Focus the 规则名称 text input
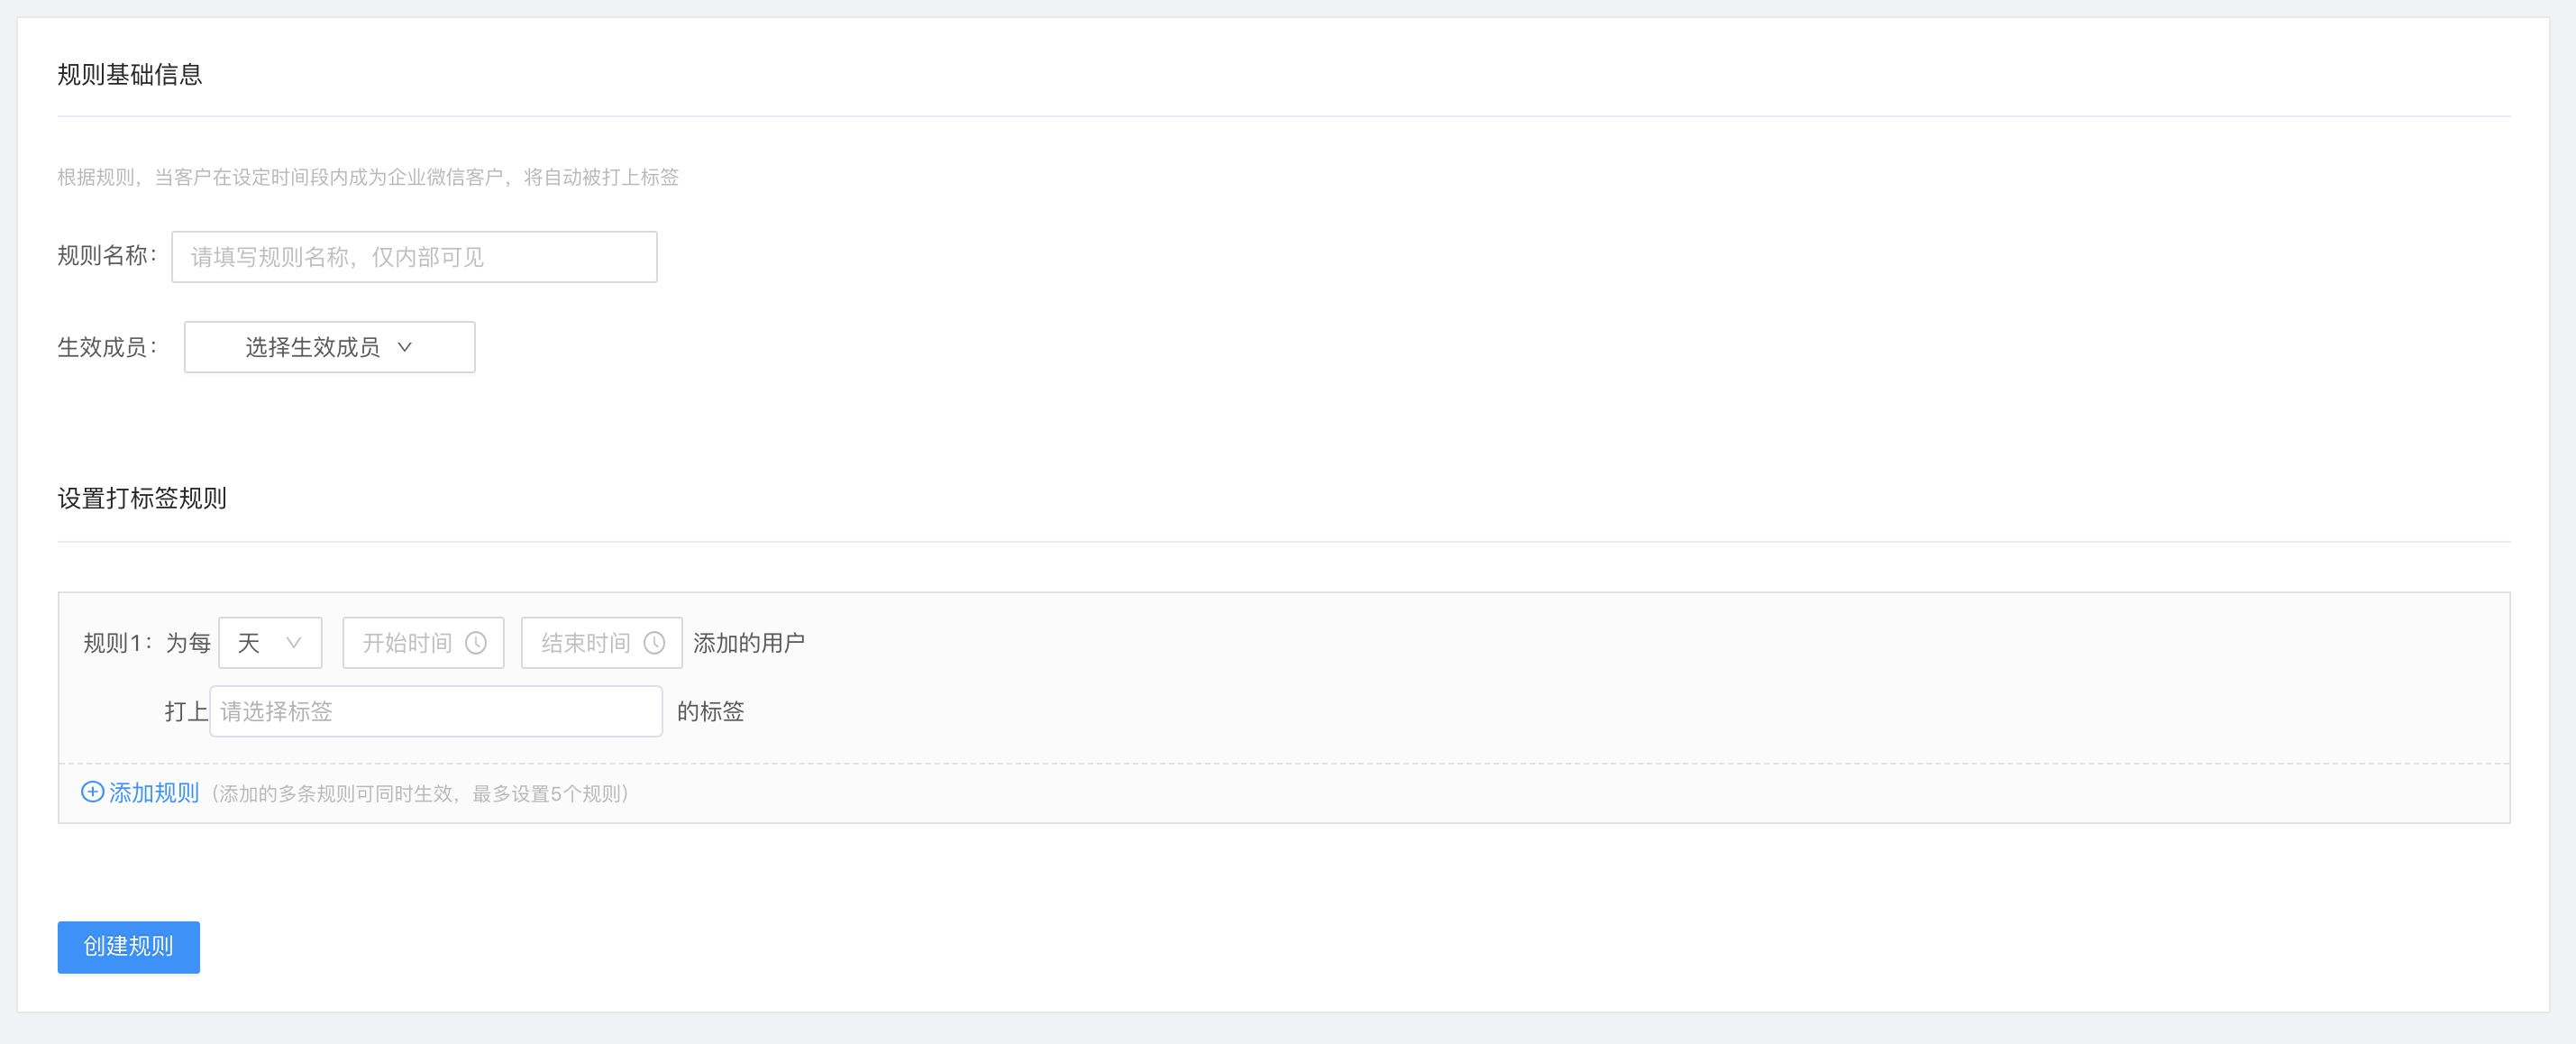 [x=414, y=257]
